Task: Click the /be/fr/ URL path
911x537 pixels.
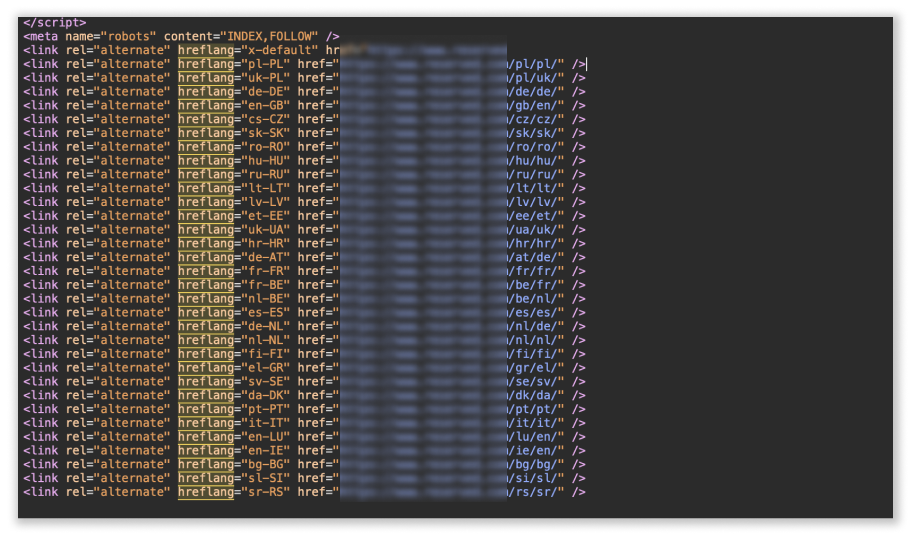Action: (x=533, y=285)
